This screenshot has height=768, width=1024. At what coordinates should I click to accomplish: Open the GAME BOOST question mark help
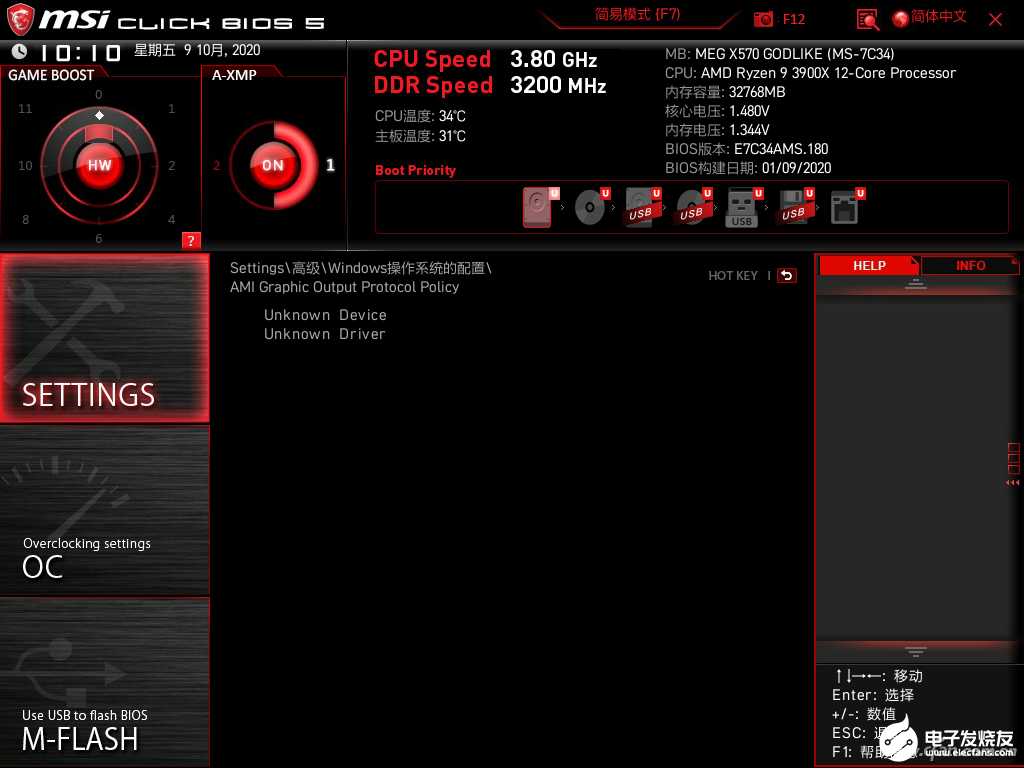pyautogui.click(x=191, y=240)
